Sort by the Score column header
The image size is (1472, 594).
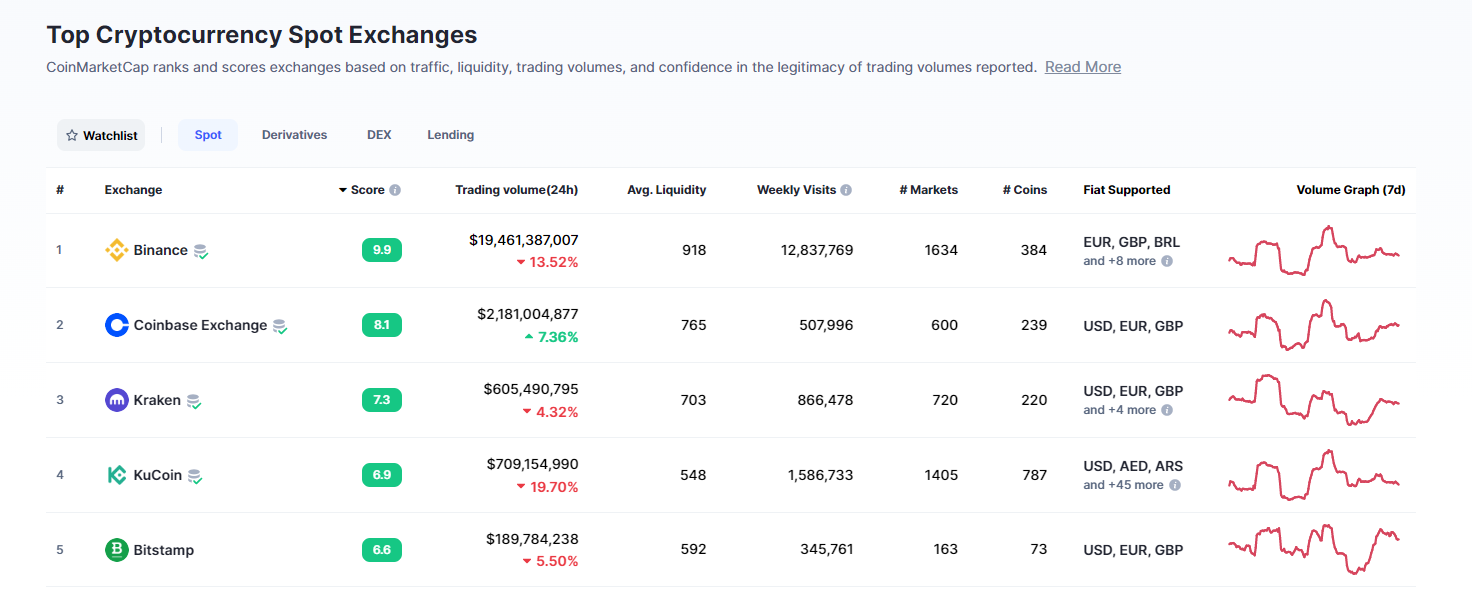368,190
